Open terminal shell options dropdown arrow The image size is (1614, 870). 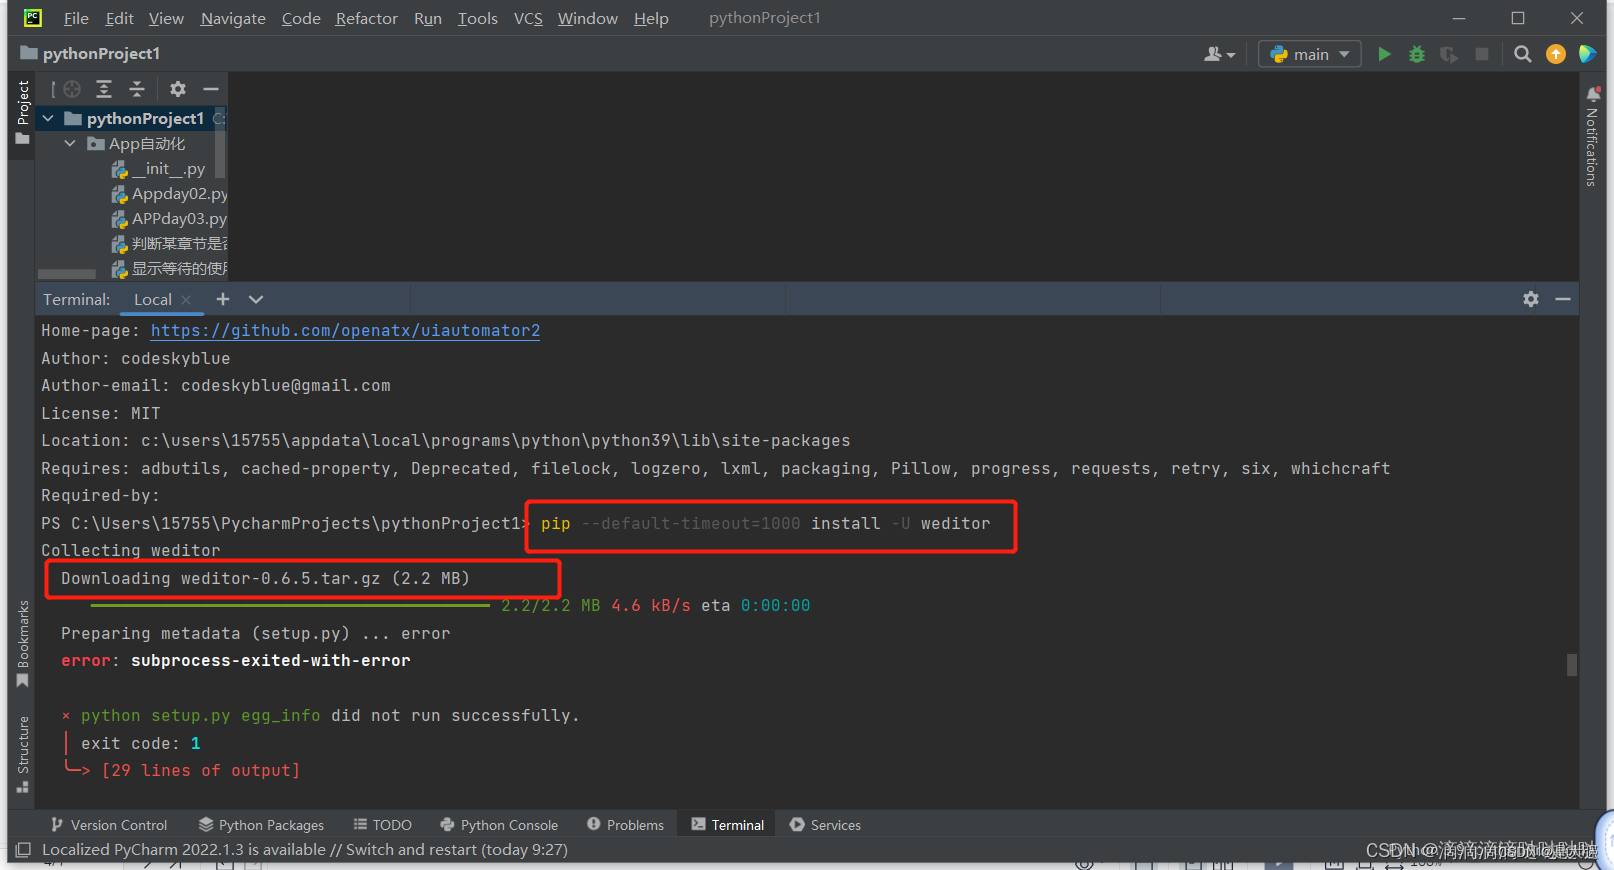[x=256, y=299]
